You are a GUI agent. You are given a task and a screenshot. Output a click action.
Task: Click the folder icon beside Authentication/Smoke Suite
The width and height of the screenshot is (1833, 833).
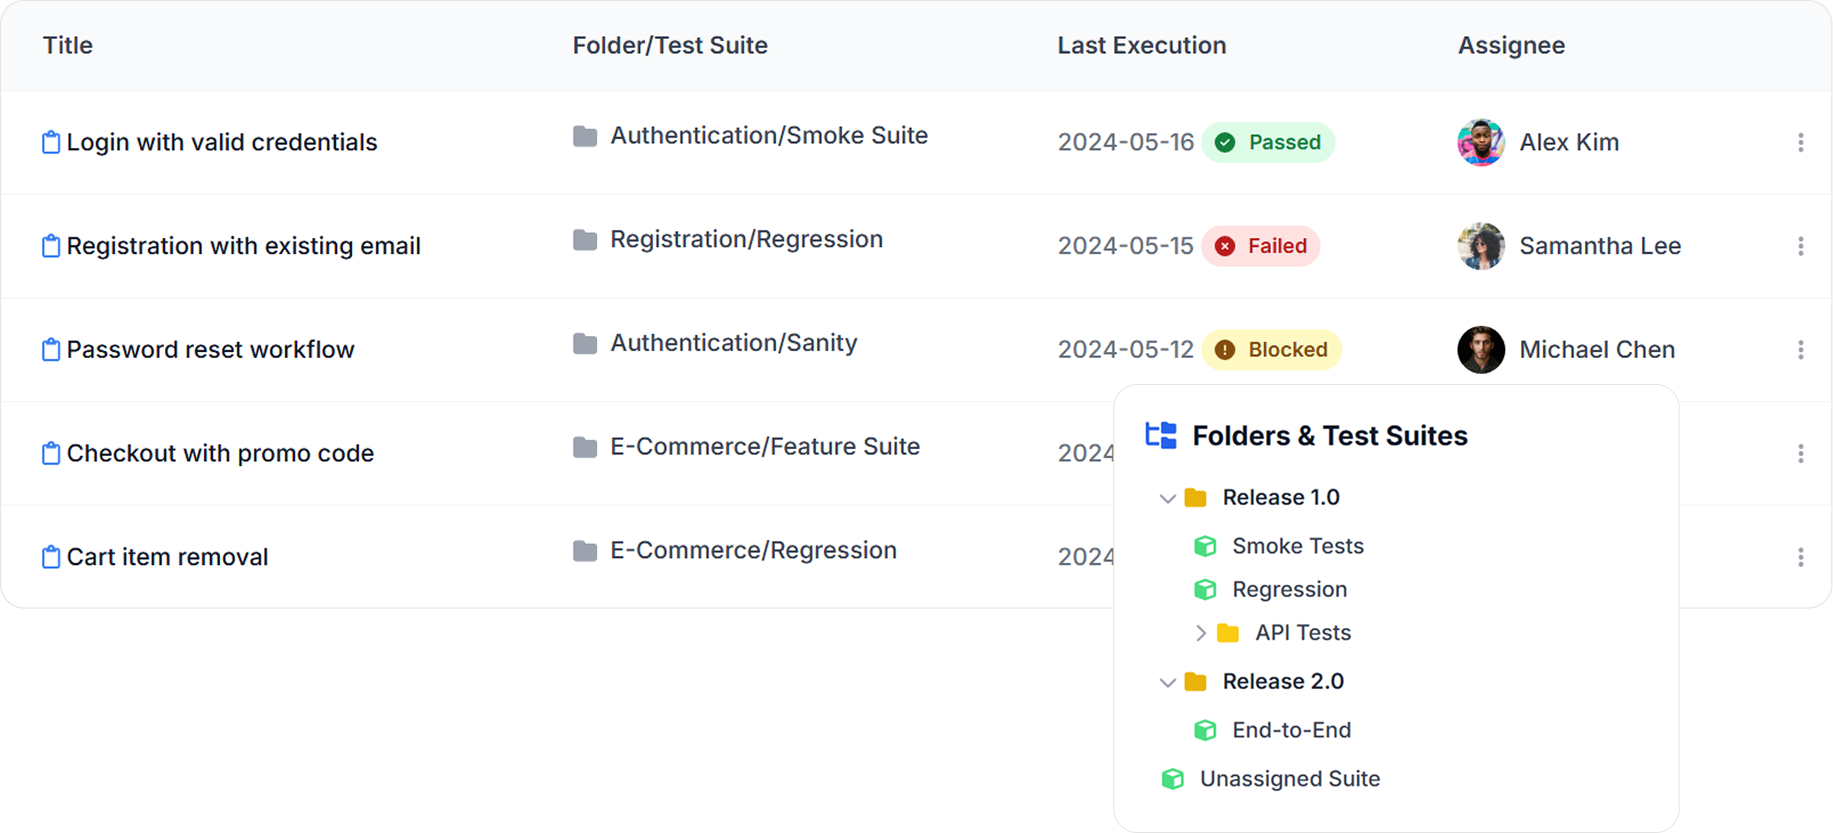click(x=585, y=137)
